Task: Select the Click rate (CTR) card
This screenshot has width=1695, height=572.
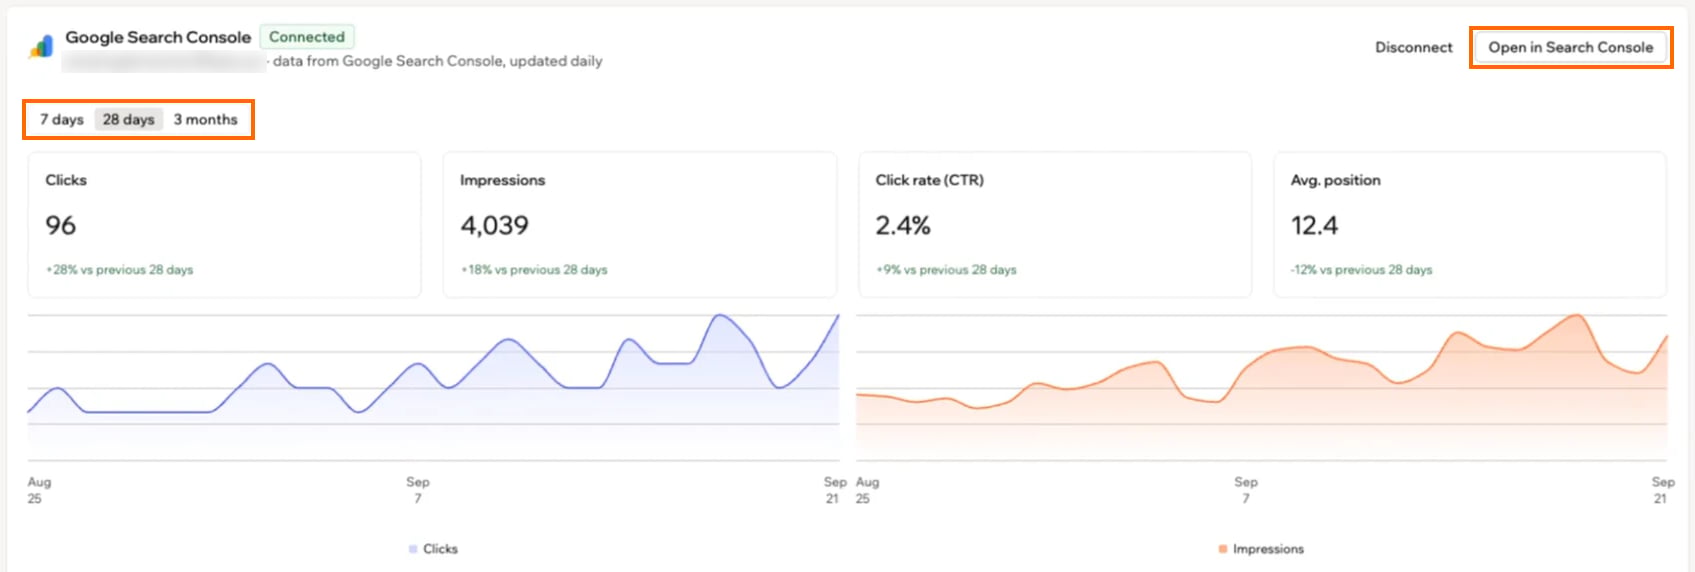Action: coord(1055,224)
